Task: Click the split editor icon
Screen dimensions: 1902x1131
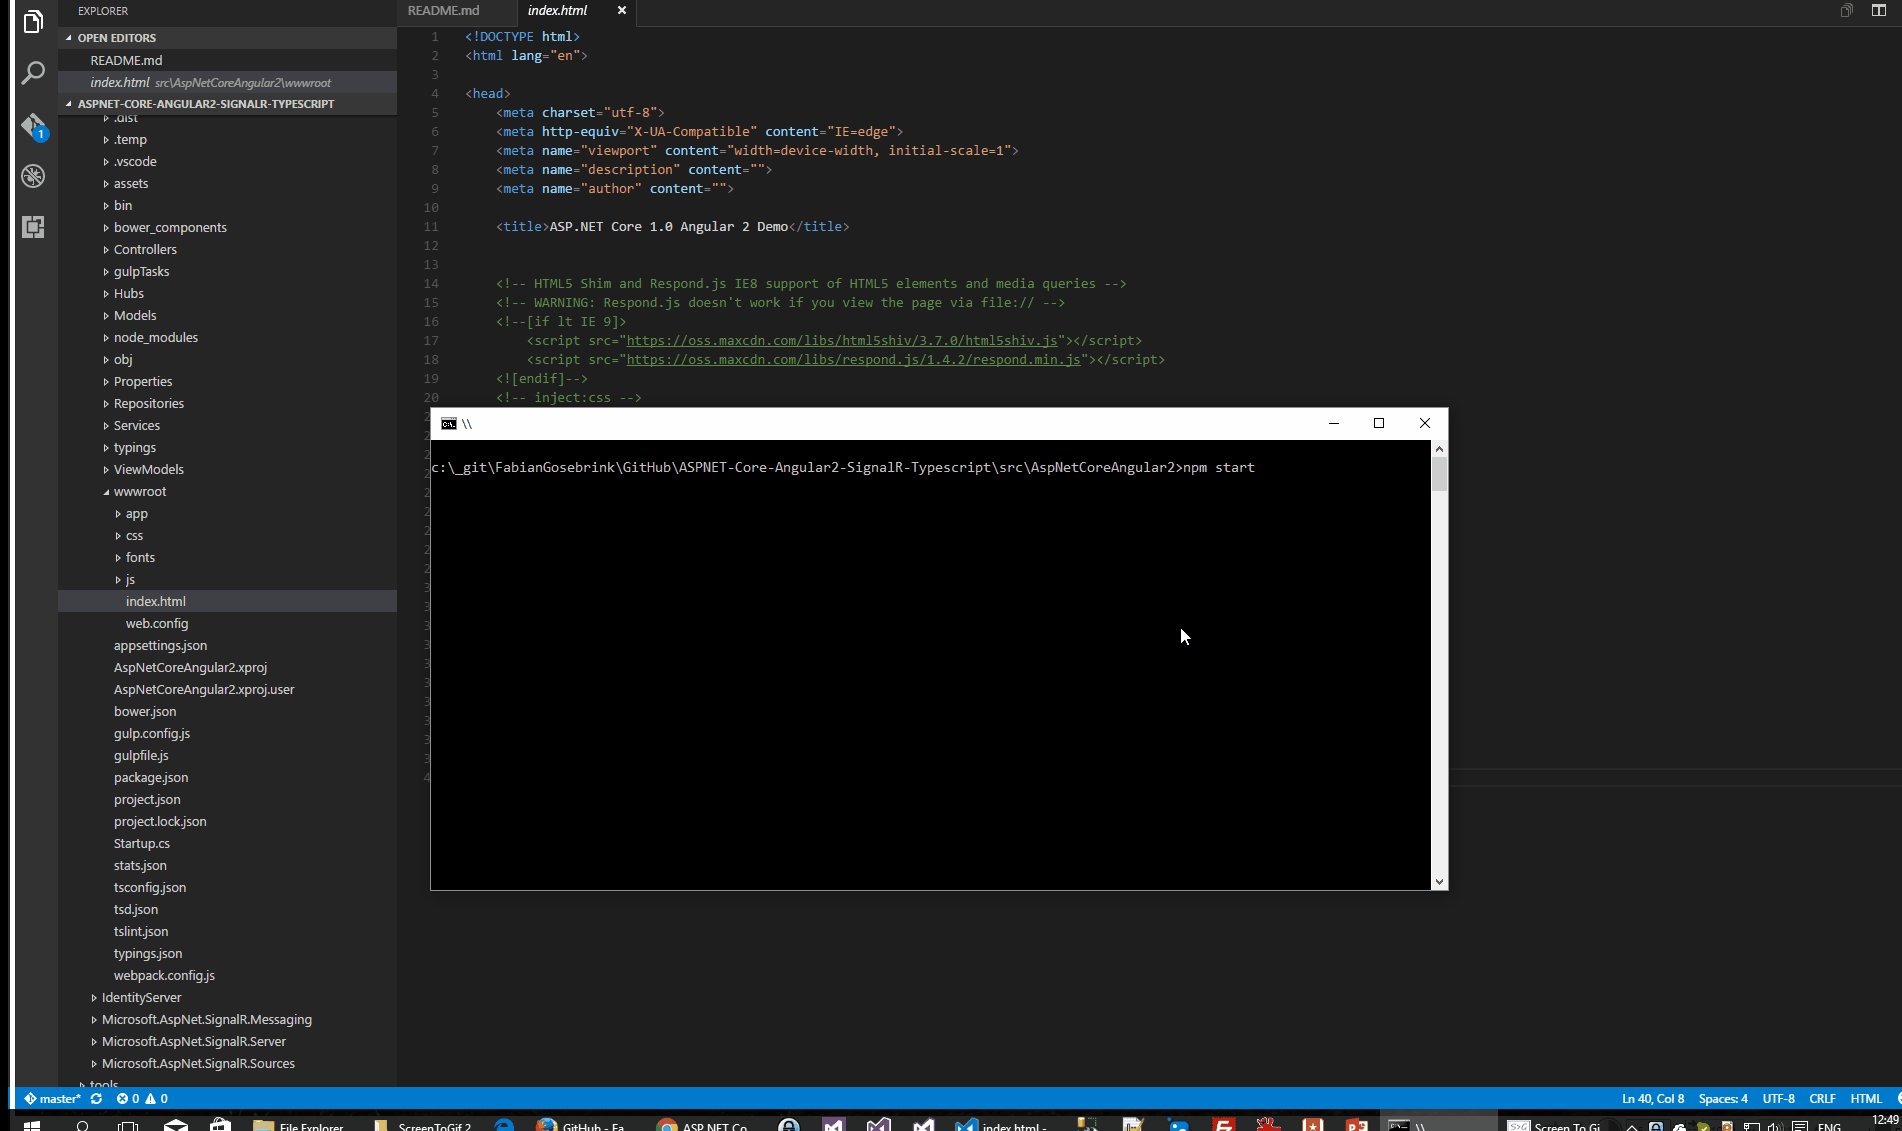Action: click(1879, 10)
